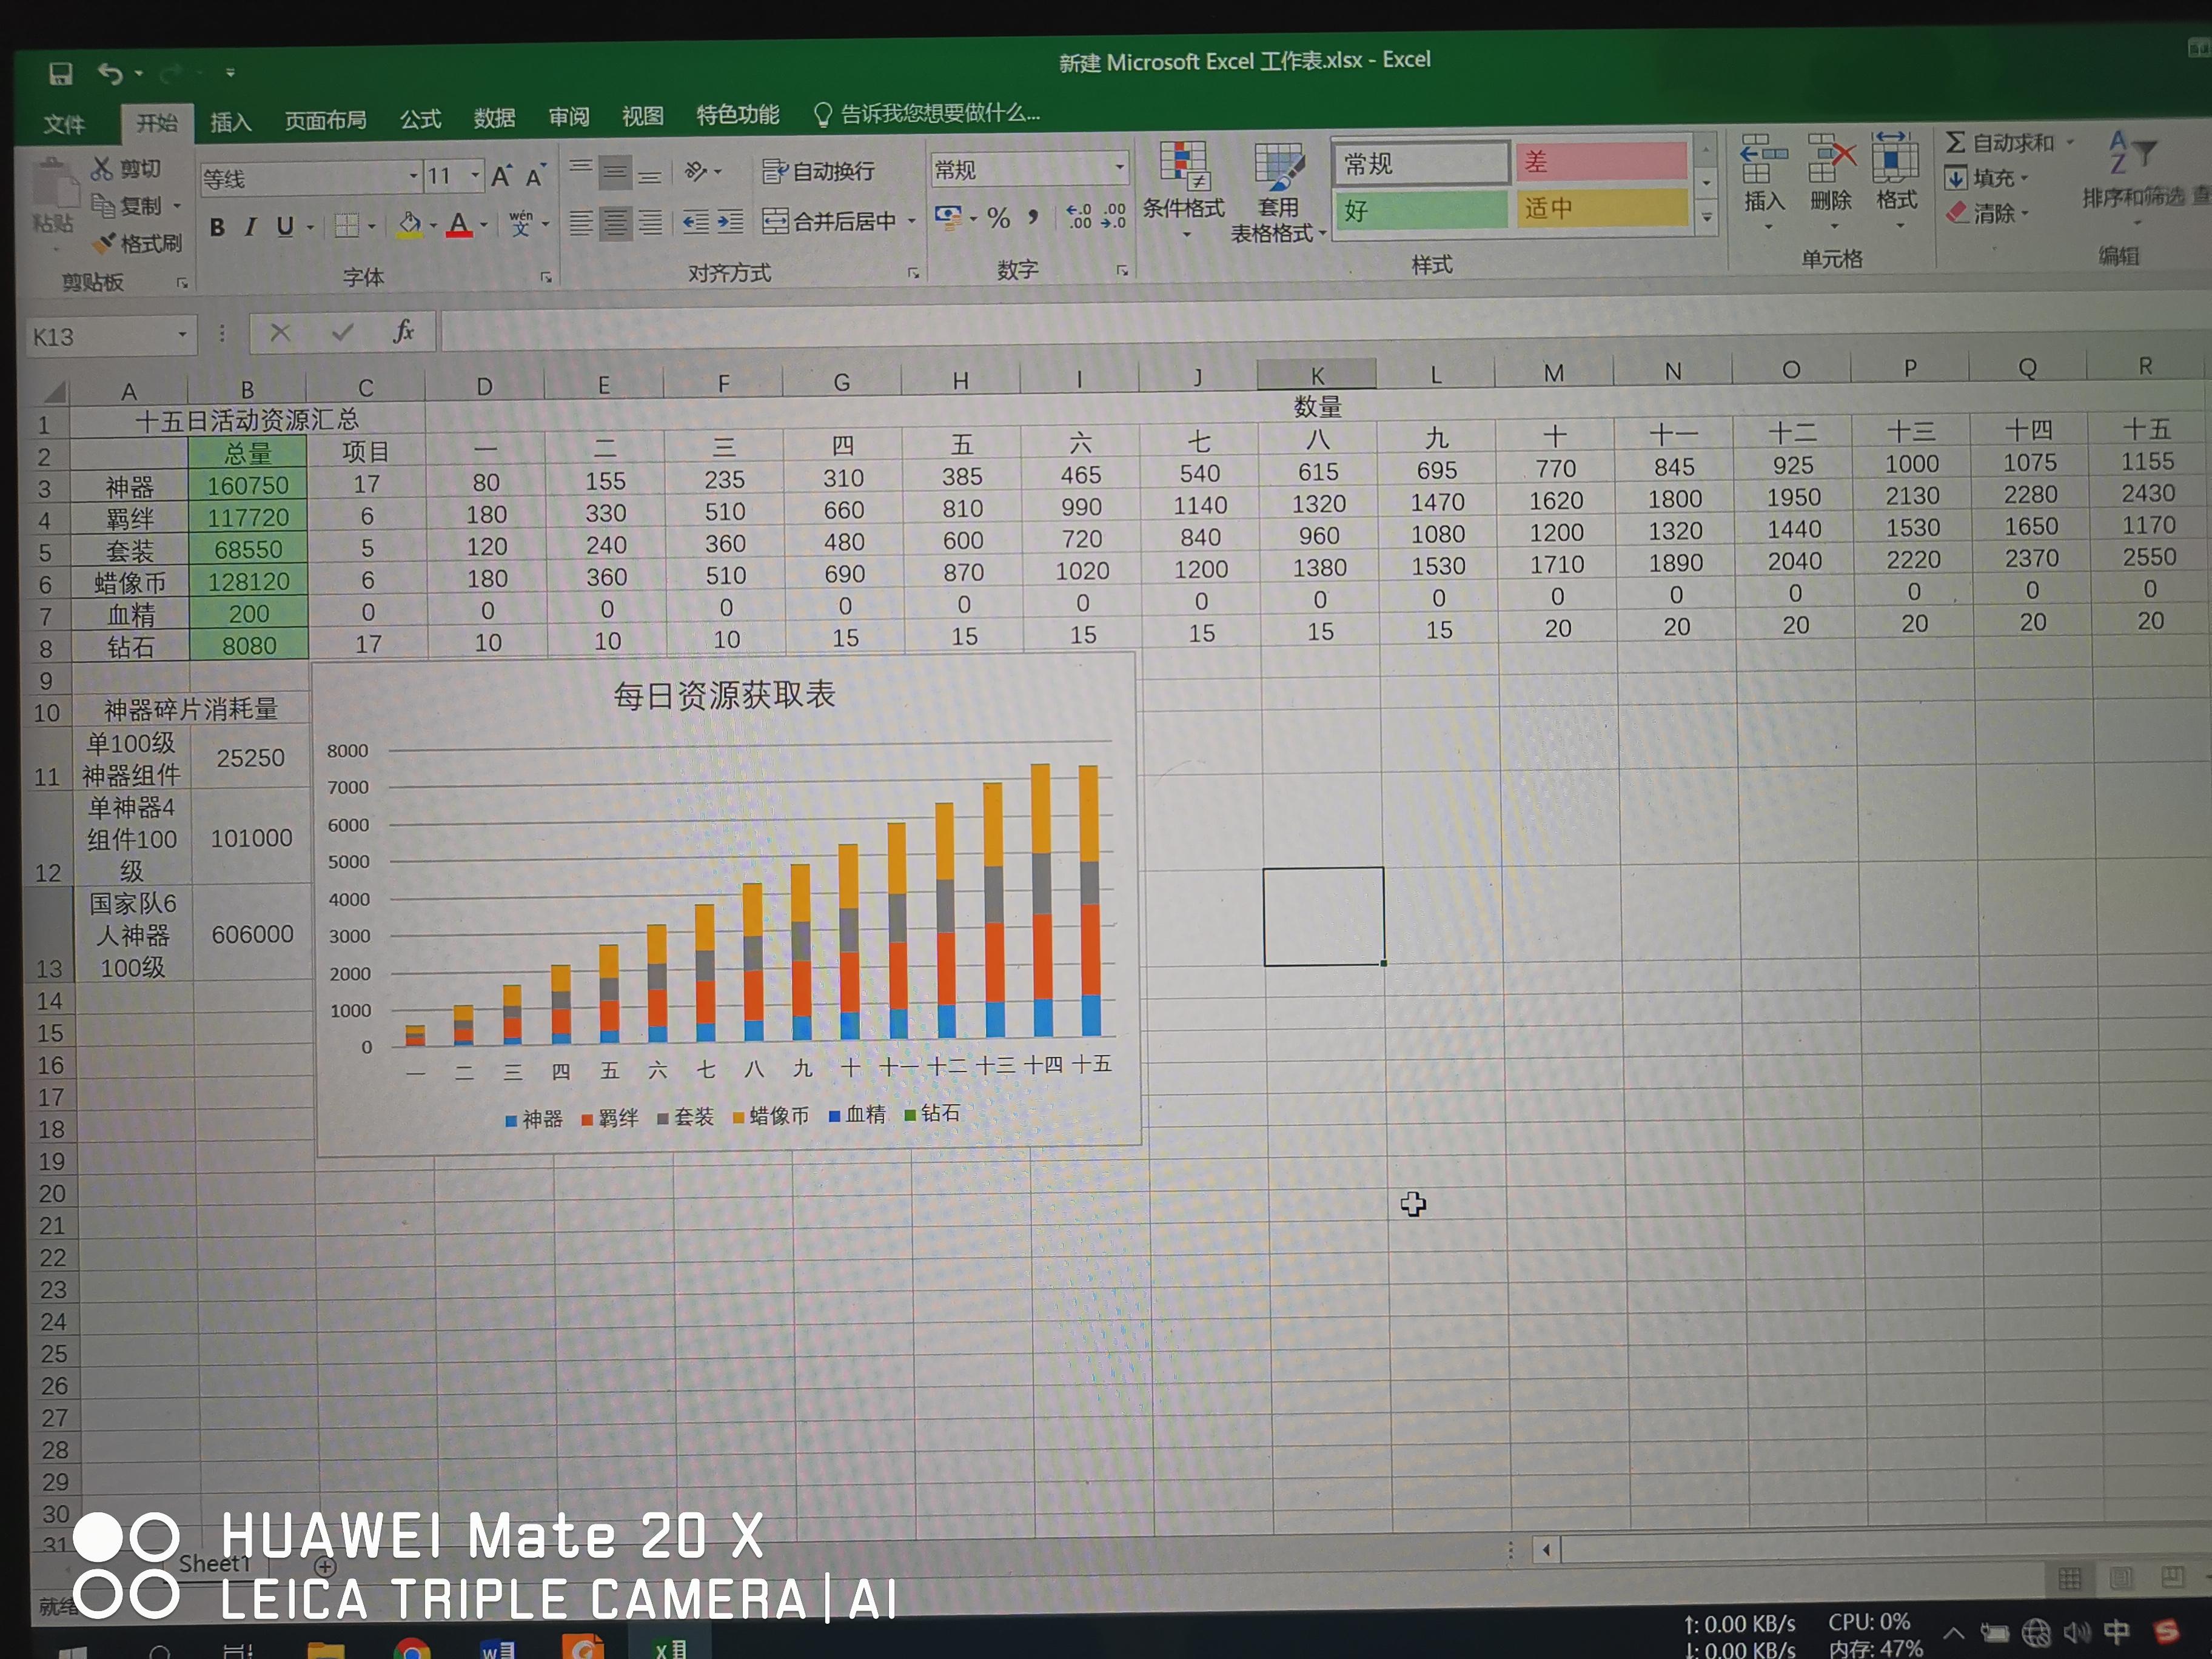The height and width of the screenshot is (1659, 2212).
Task: Click the insert function fx icon
Action: [403, 331]
